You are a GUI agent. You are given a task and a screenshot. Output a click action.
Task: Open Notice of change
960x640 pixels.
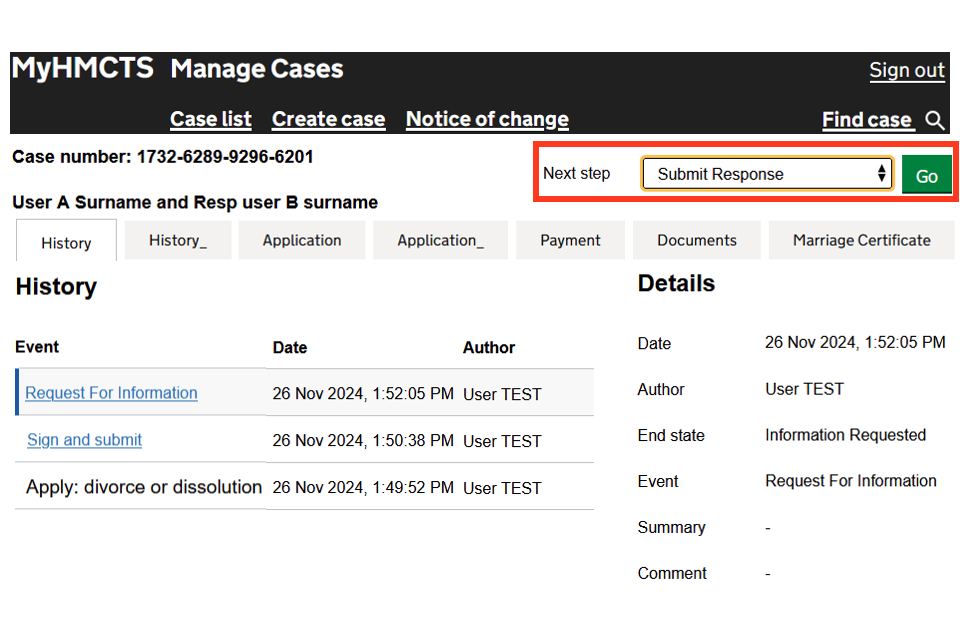pos(487,119)
